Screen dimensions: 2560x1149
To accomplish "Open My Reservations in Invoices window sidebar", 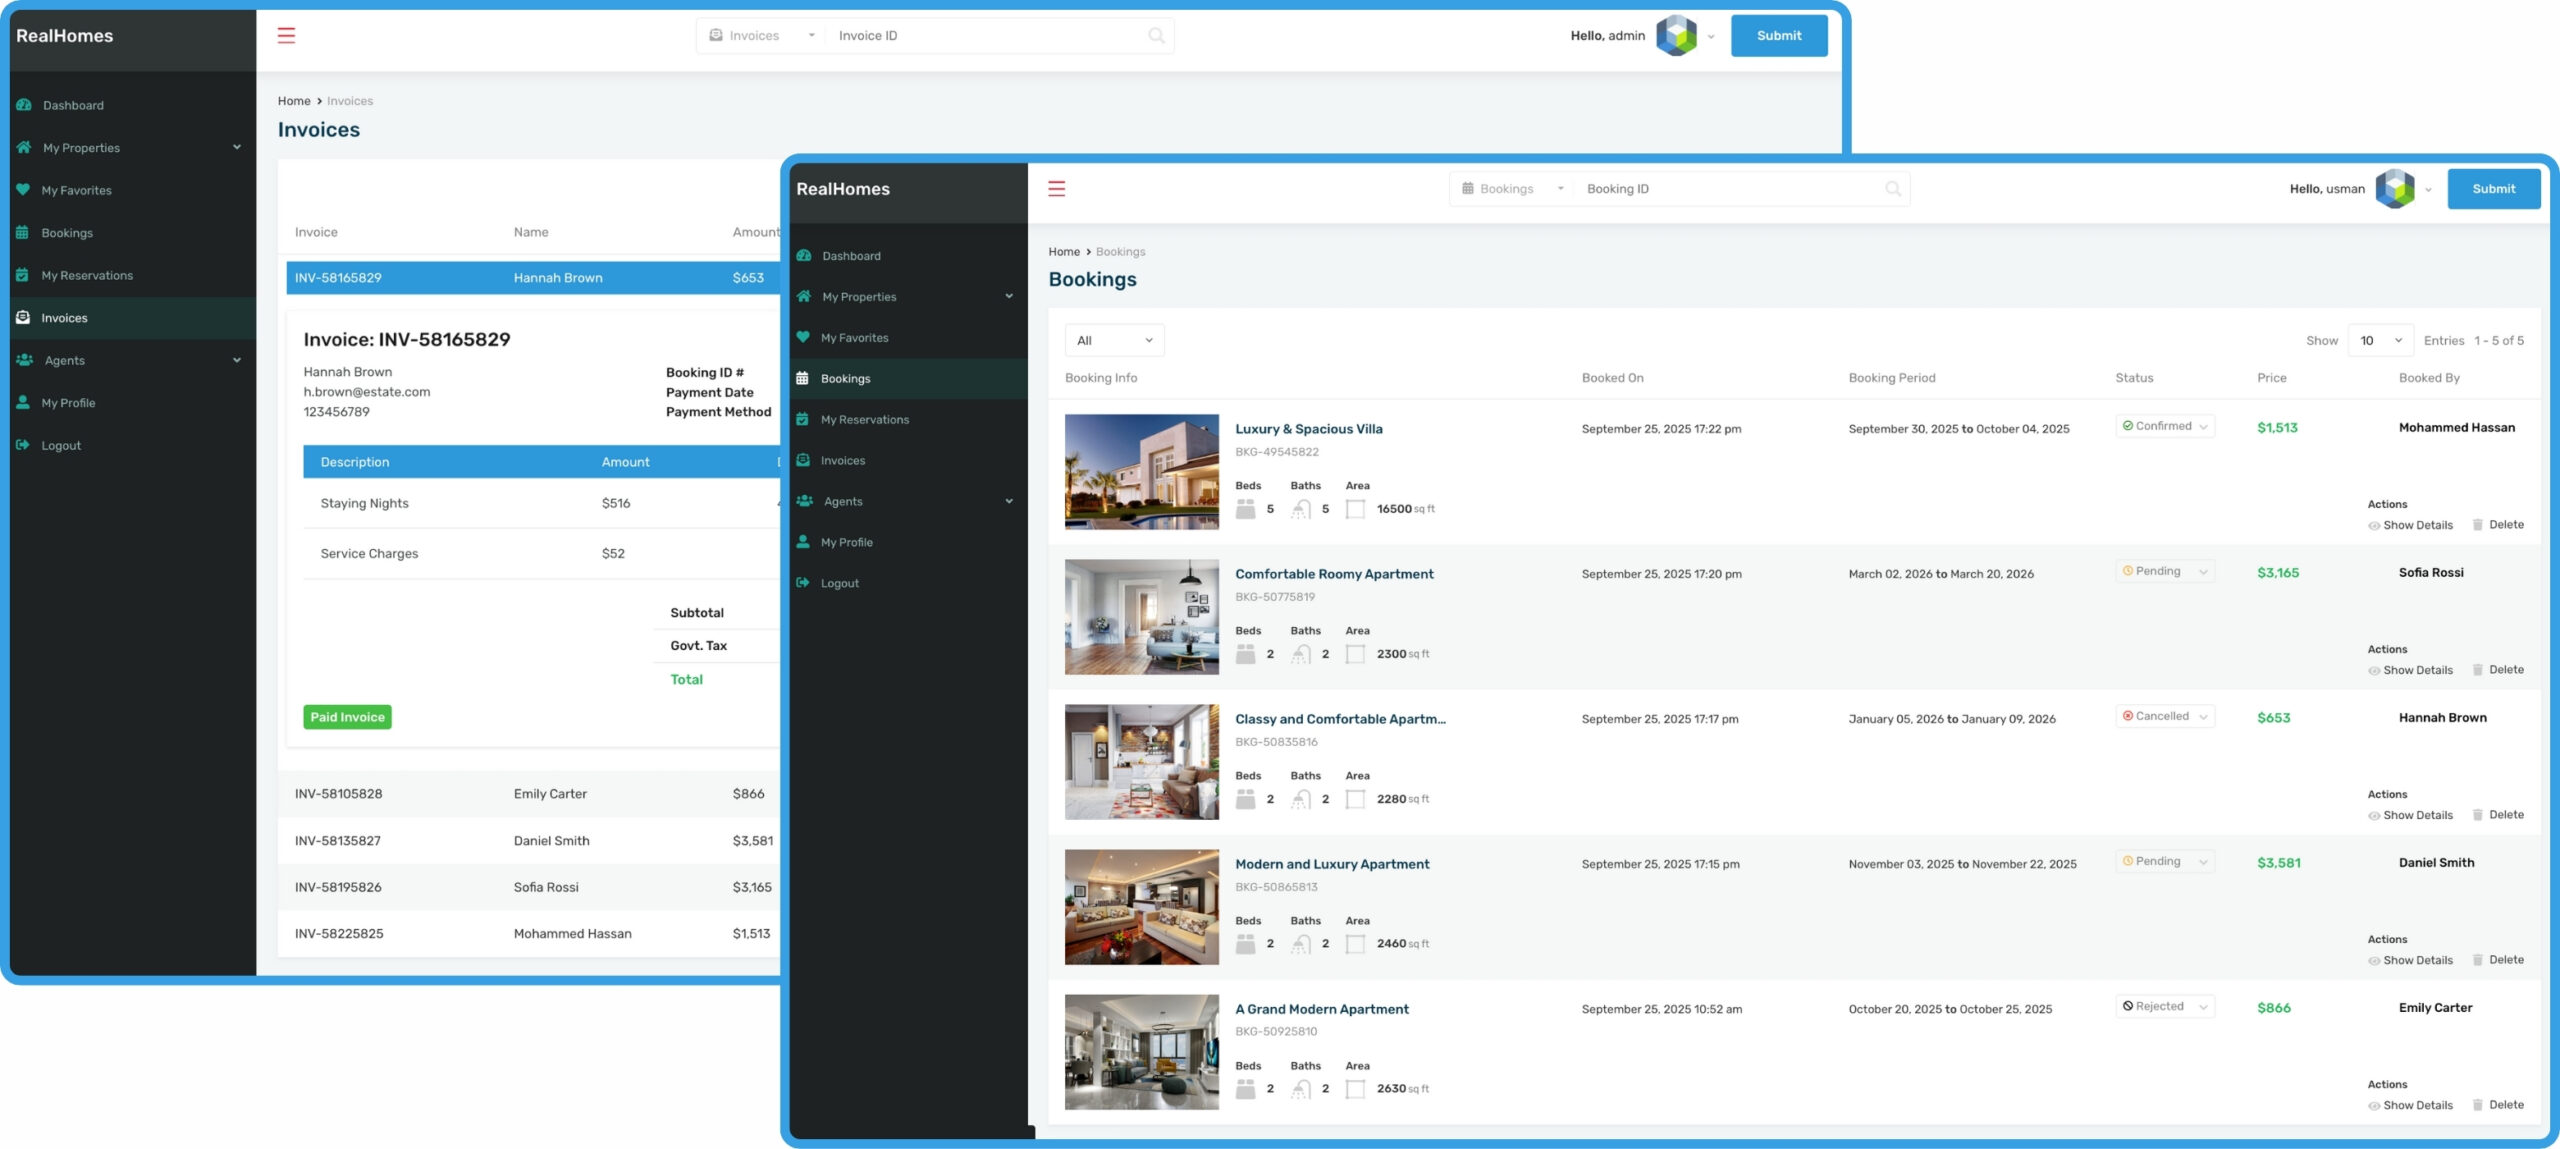I will 87,275.
